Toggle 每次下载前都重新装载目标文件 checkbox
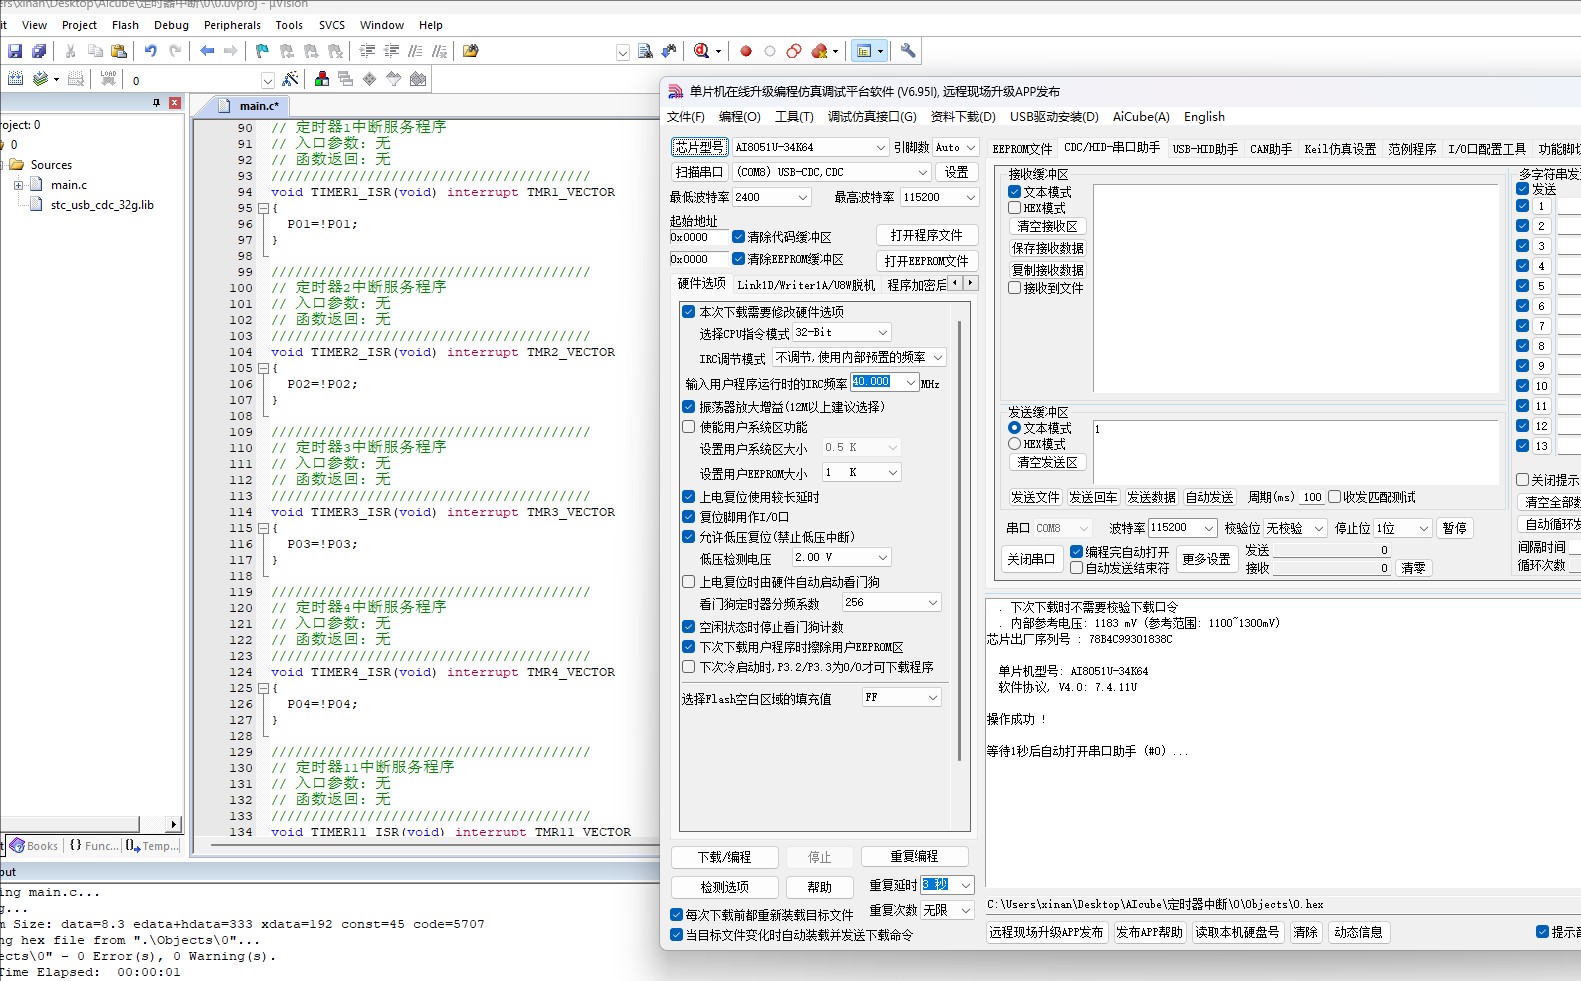This screenshot has width=1581, height=981. (x=676, y=915)
